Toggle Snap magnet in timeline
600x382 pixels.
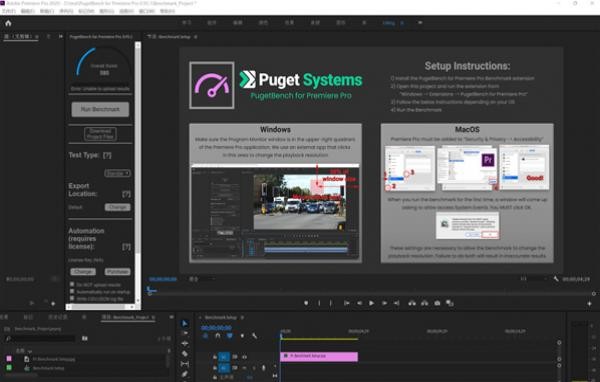pyautogui.click(x=218, y=336)
